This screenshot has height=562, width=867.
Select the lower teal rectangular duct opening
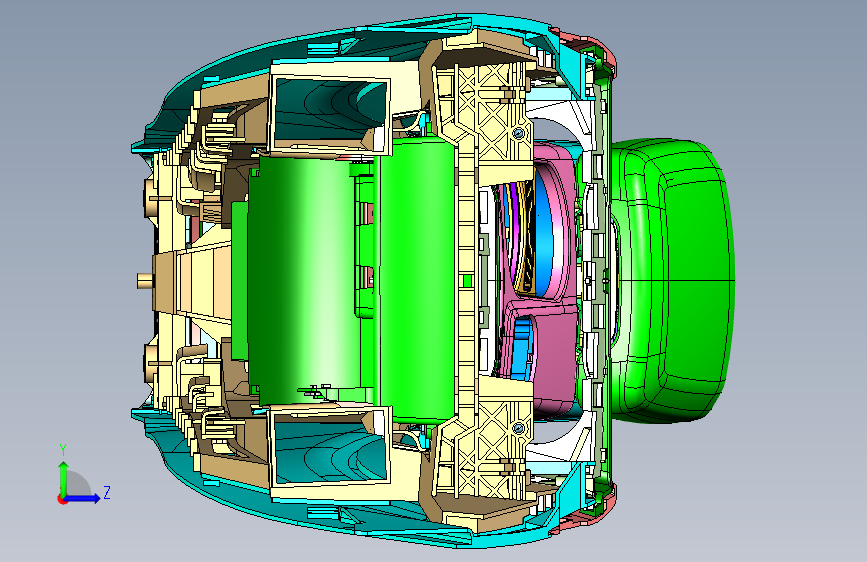point(330,447)
